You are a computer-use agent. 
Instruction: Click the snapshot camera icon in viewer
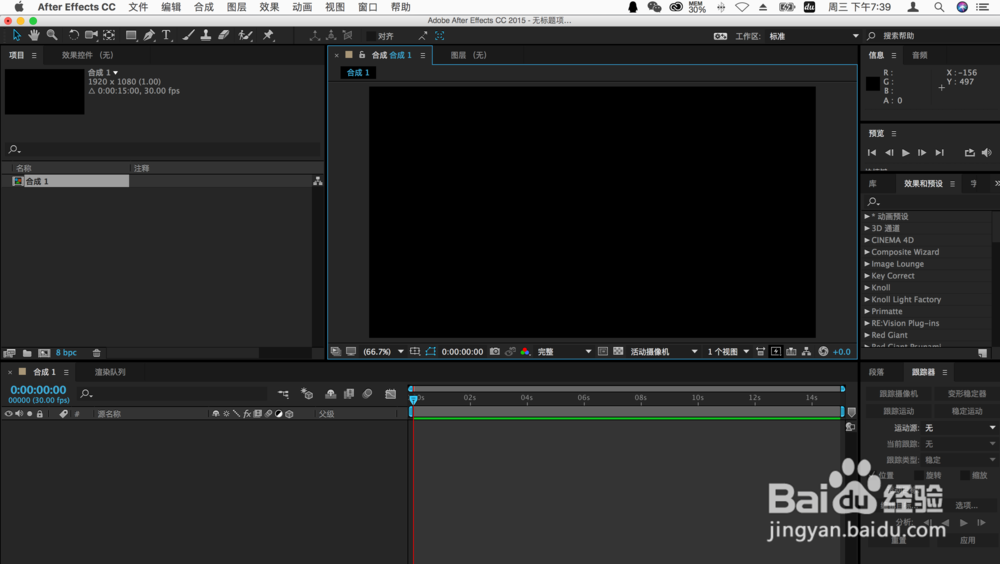(494, 352)
